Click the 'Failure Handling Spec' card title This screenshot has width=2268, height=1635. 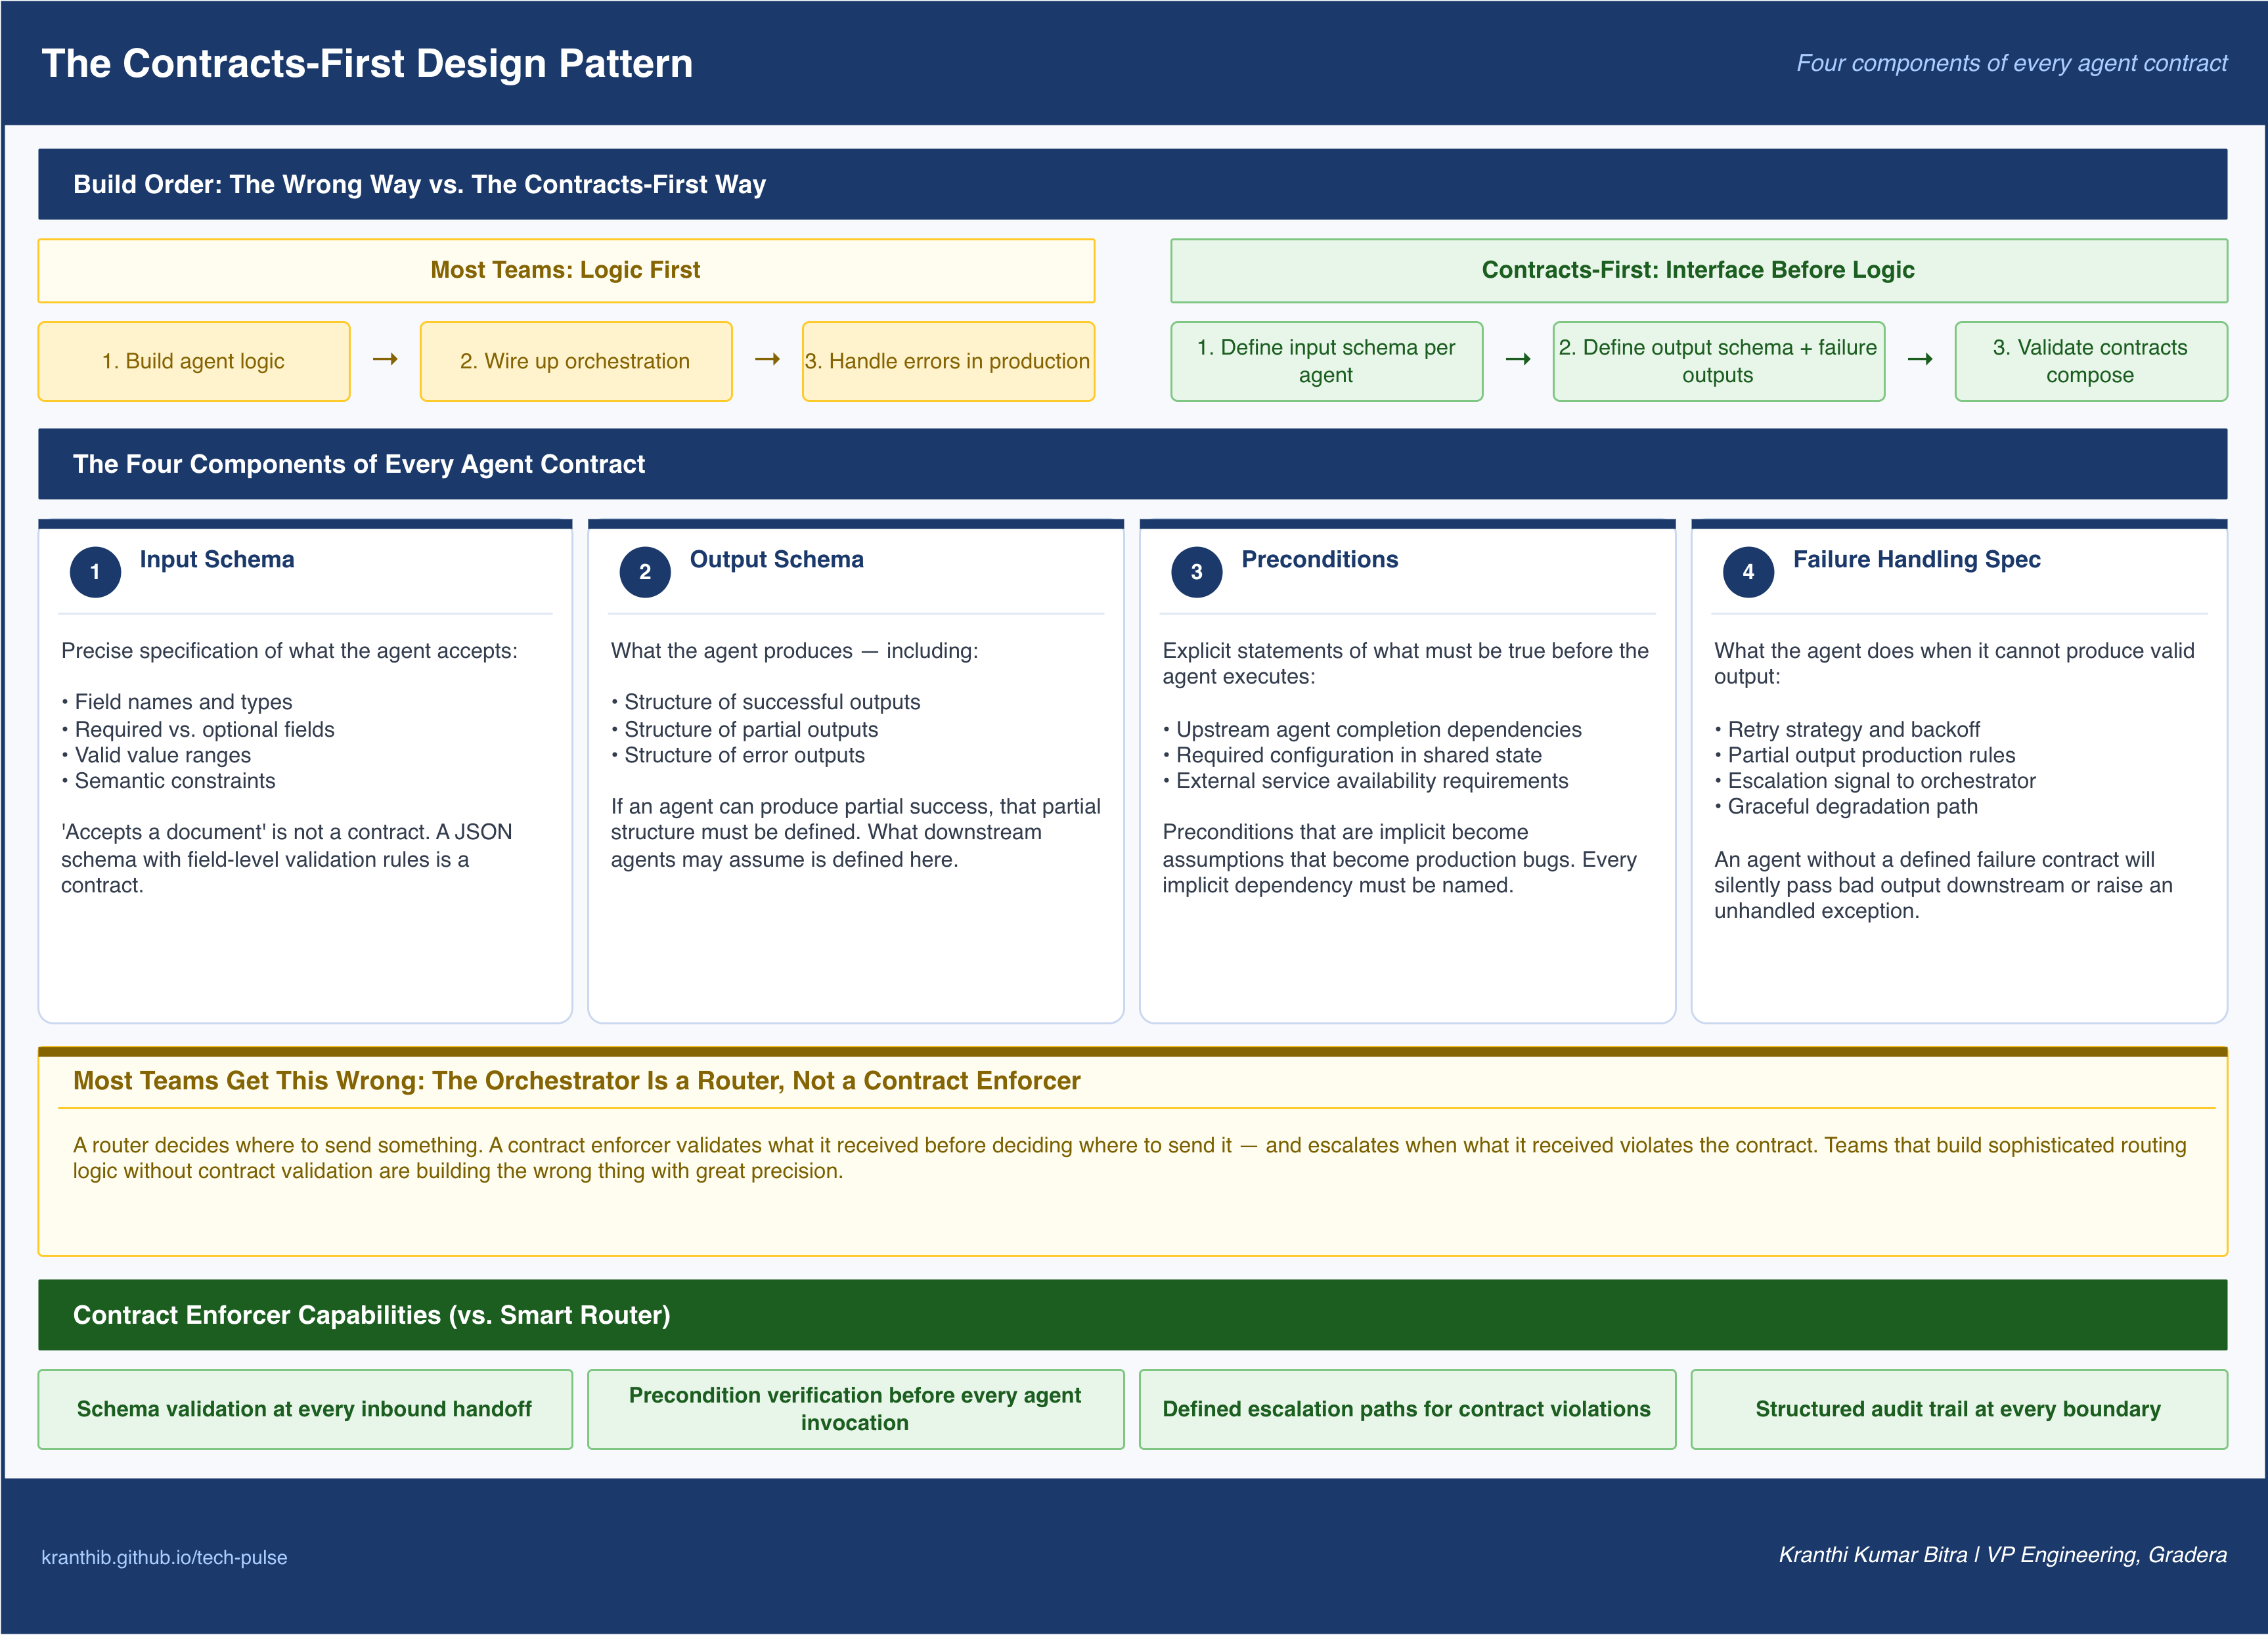coord(1917,559)
